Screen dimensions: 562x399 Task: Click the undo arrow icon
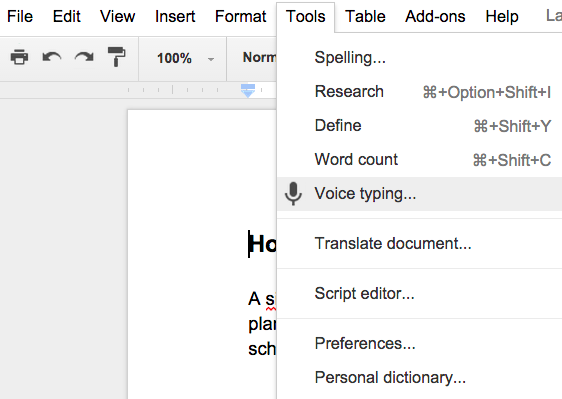tap(52, 57)
